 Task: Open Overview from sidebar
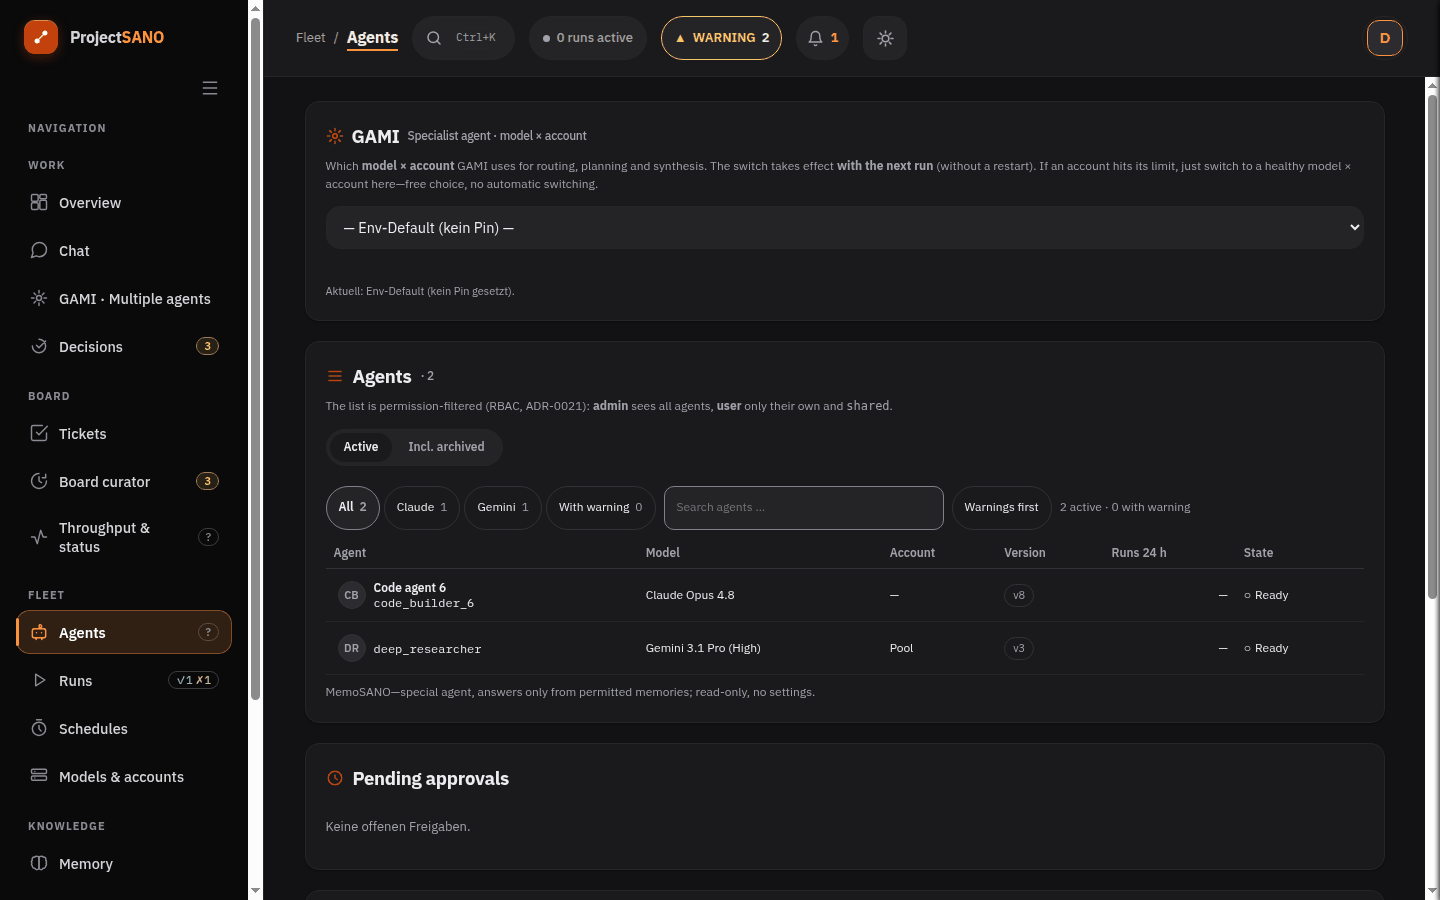pos(124,203)
